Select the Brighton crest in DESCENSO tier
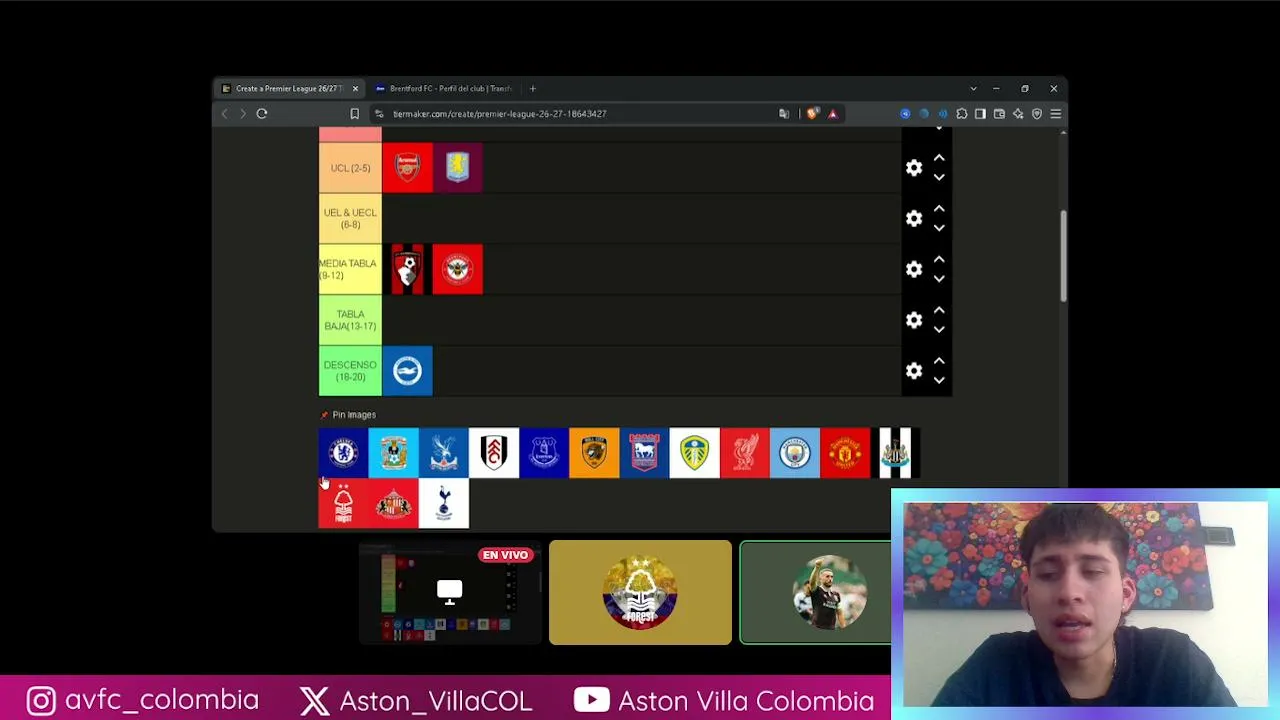Screen dimensions: 1280x720 point(407,371)
